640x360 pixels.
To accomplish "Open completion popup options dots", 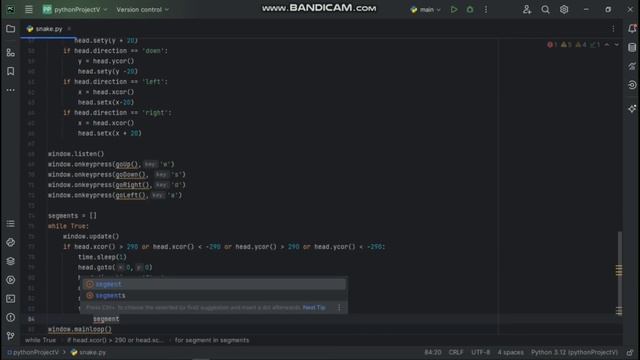I will click(x=339, y=308).
